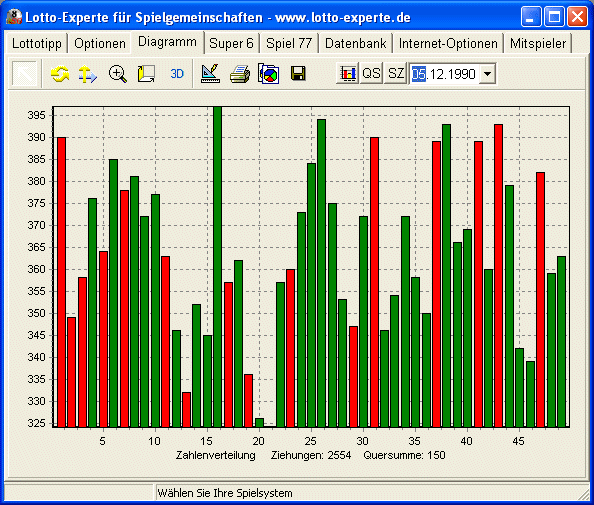Open the date dropdown arrow
This screenshot has width=594, height=505.
point(488,73)
